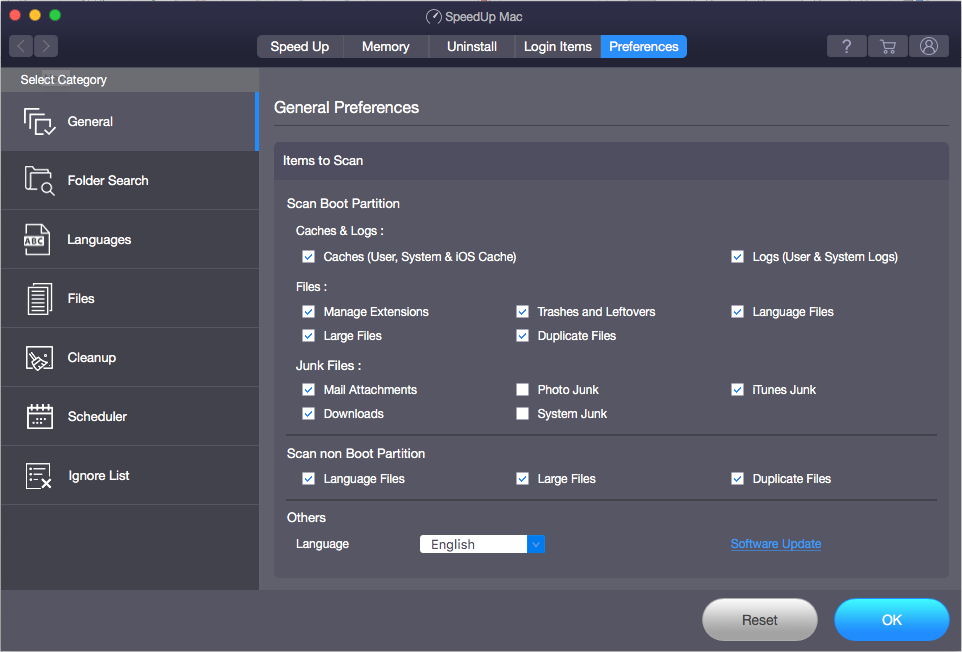The width and height of the screenshot is (962, 652).
Task: Enable the Photo Junk checkbox
Action: [x=522, y=389]
